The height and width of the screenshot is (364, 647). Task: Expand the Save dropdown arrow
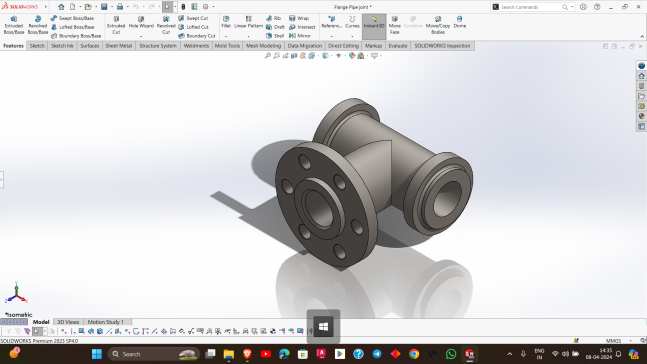pyautogui.click(x=111, y=7)
